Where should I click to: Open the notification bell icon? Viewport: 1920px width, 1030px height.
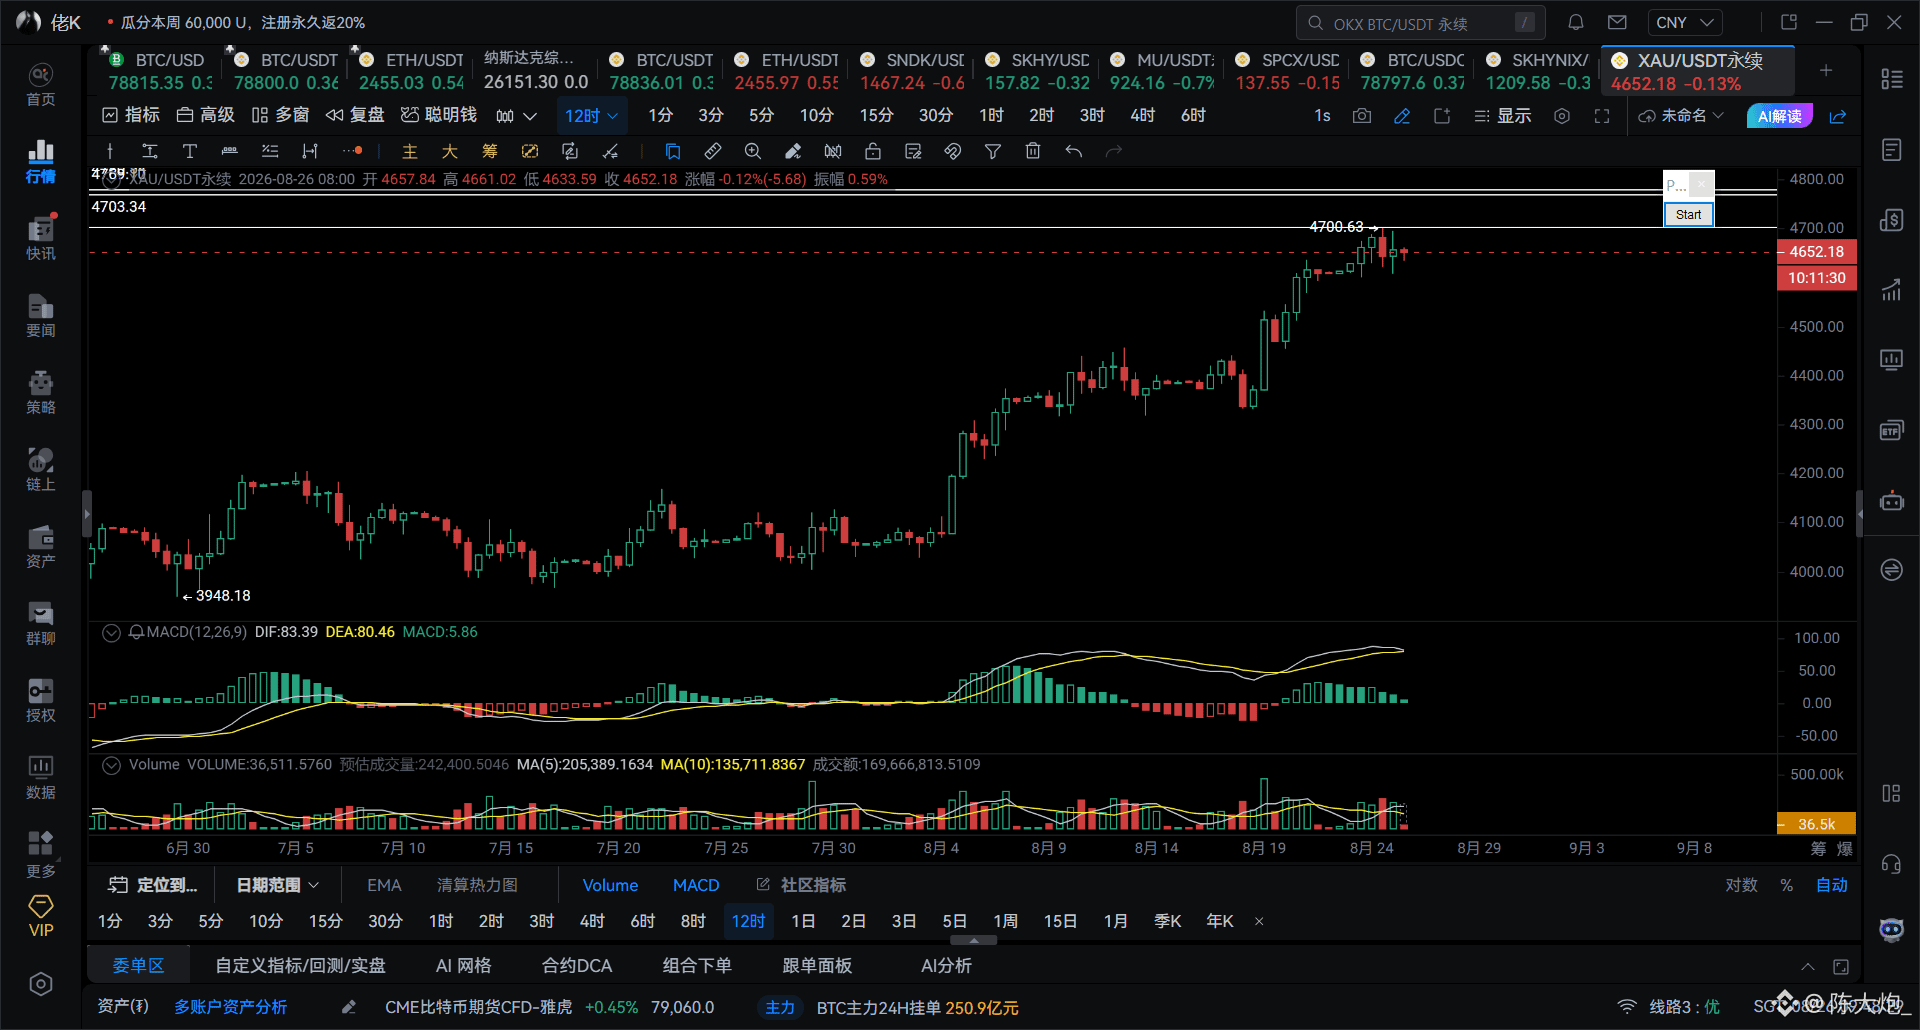click(1576, 22)
